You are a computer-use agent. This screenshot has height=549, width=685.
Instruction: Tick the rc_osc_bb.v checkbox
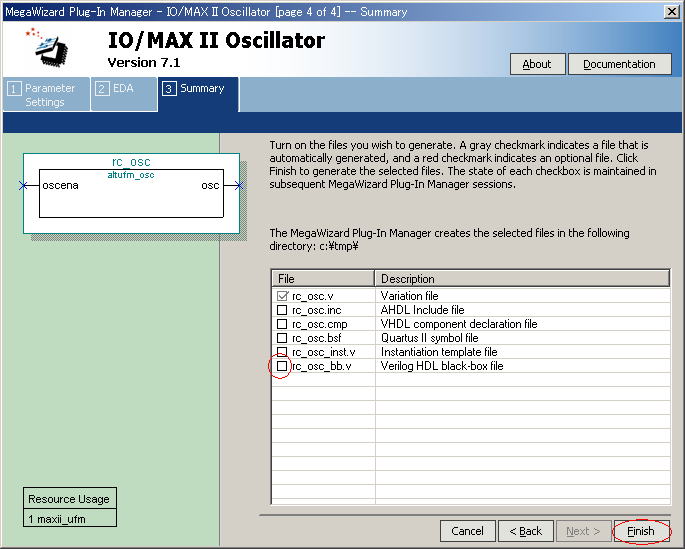click(x=282, y=366)
